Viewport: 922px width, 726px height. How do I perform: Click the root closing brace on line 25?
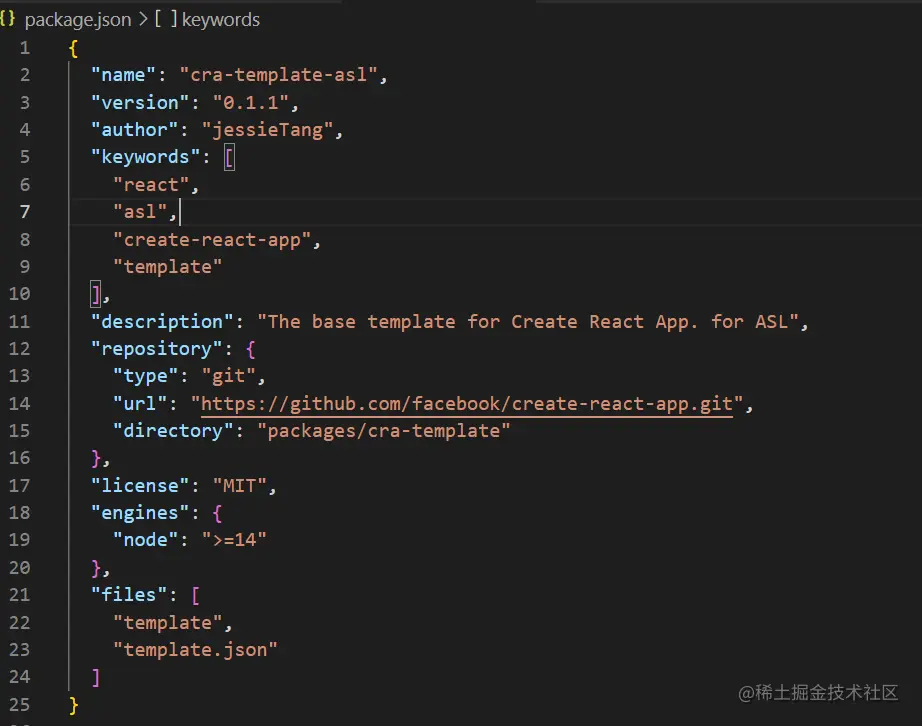[x=74, y=706]
